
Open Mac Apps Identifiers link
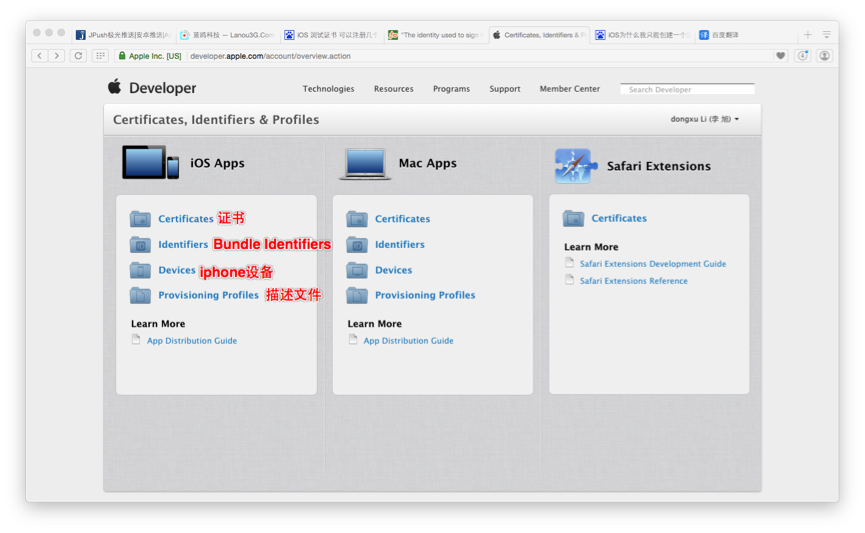[x=399, y=244]
